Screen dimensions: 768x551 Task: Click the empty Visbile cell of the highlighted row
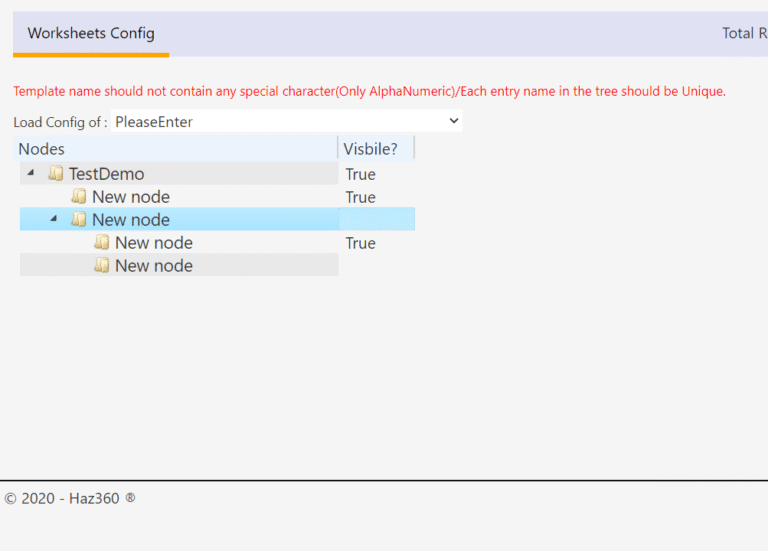coord(376,220)
